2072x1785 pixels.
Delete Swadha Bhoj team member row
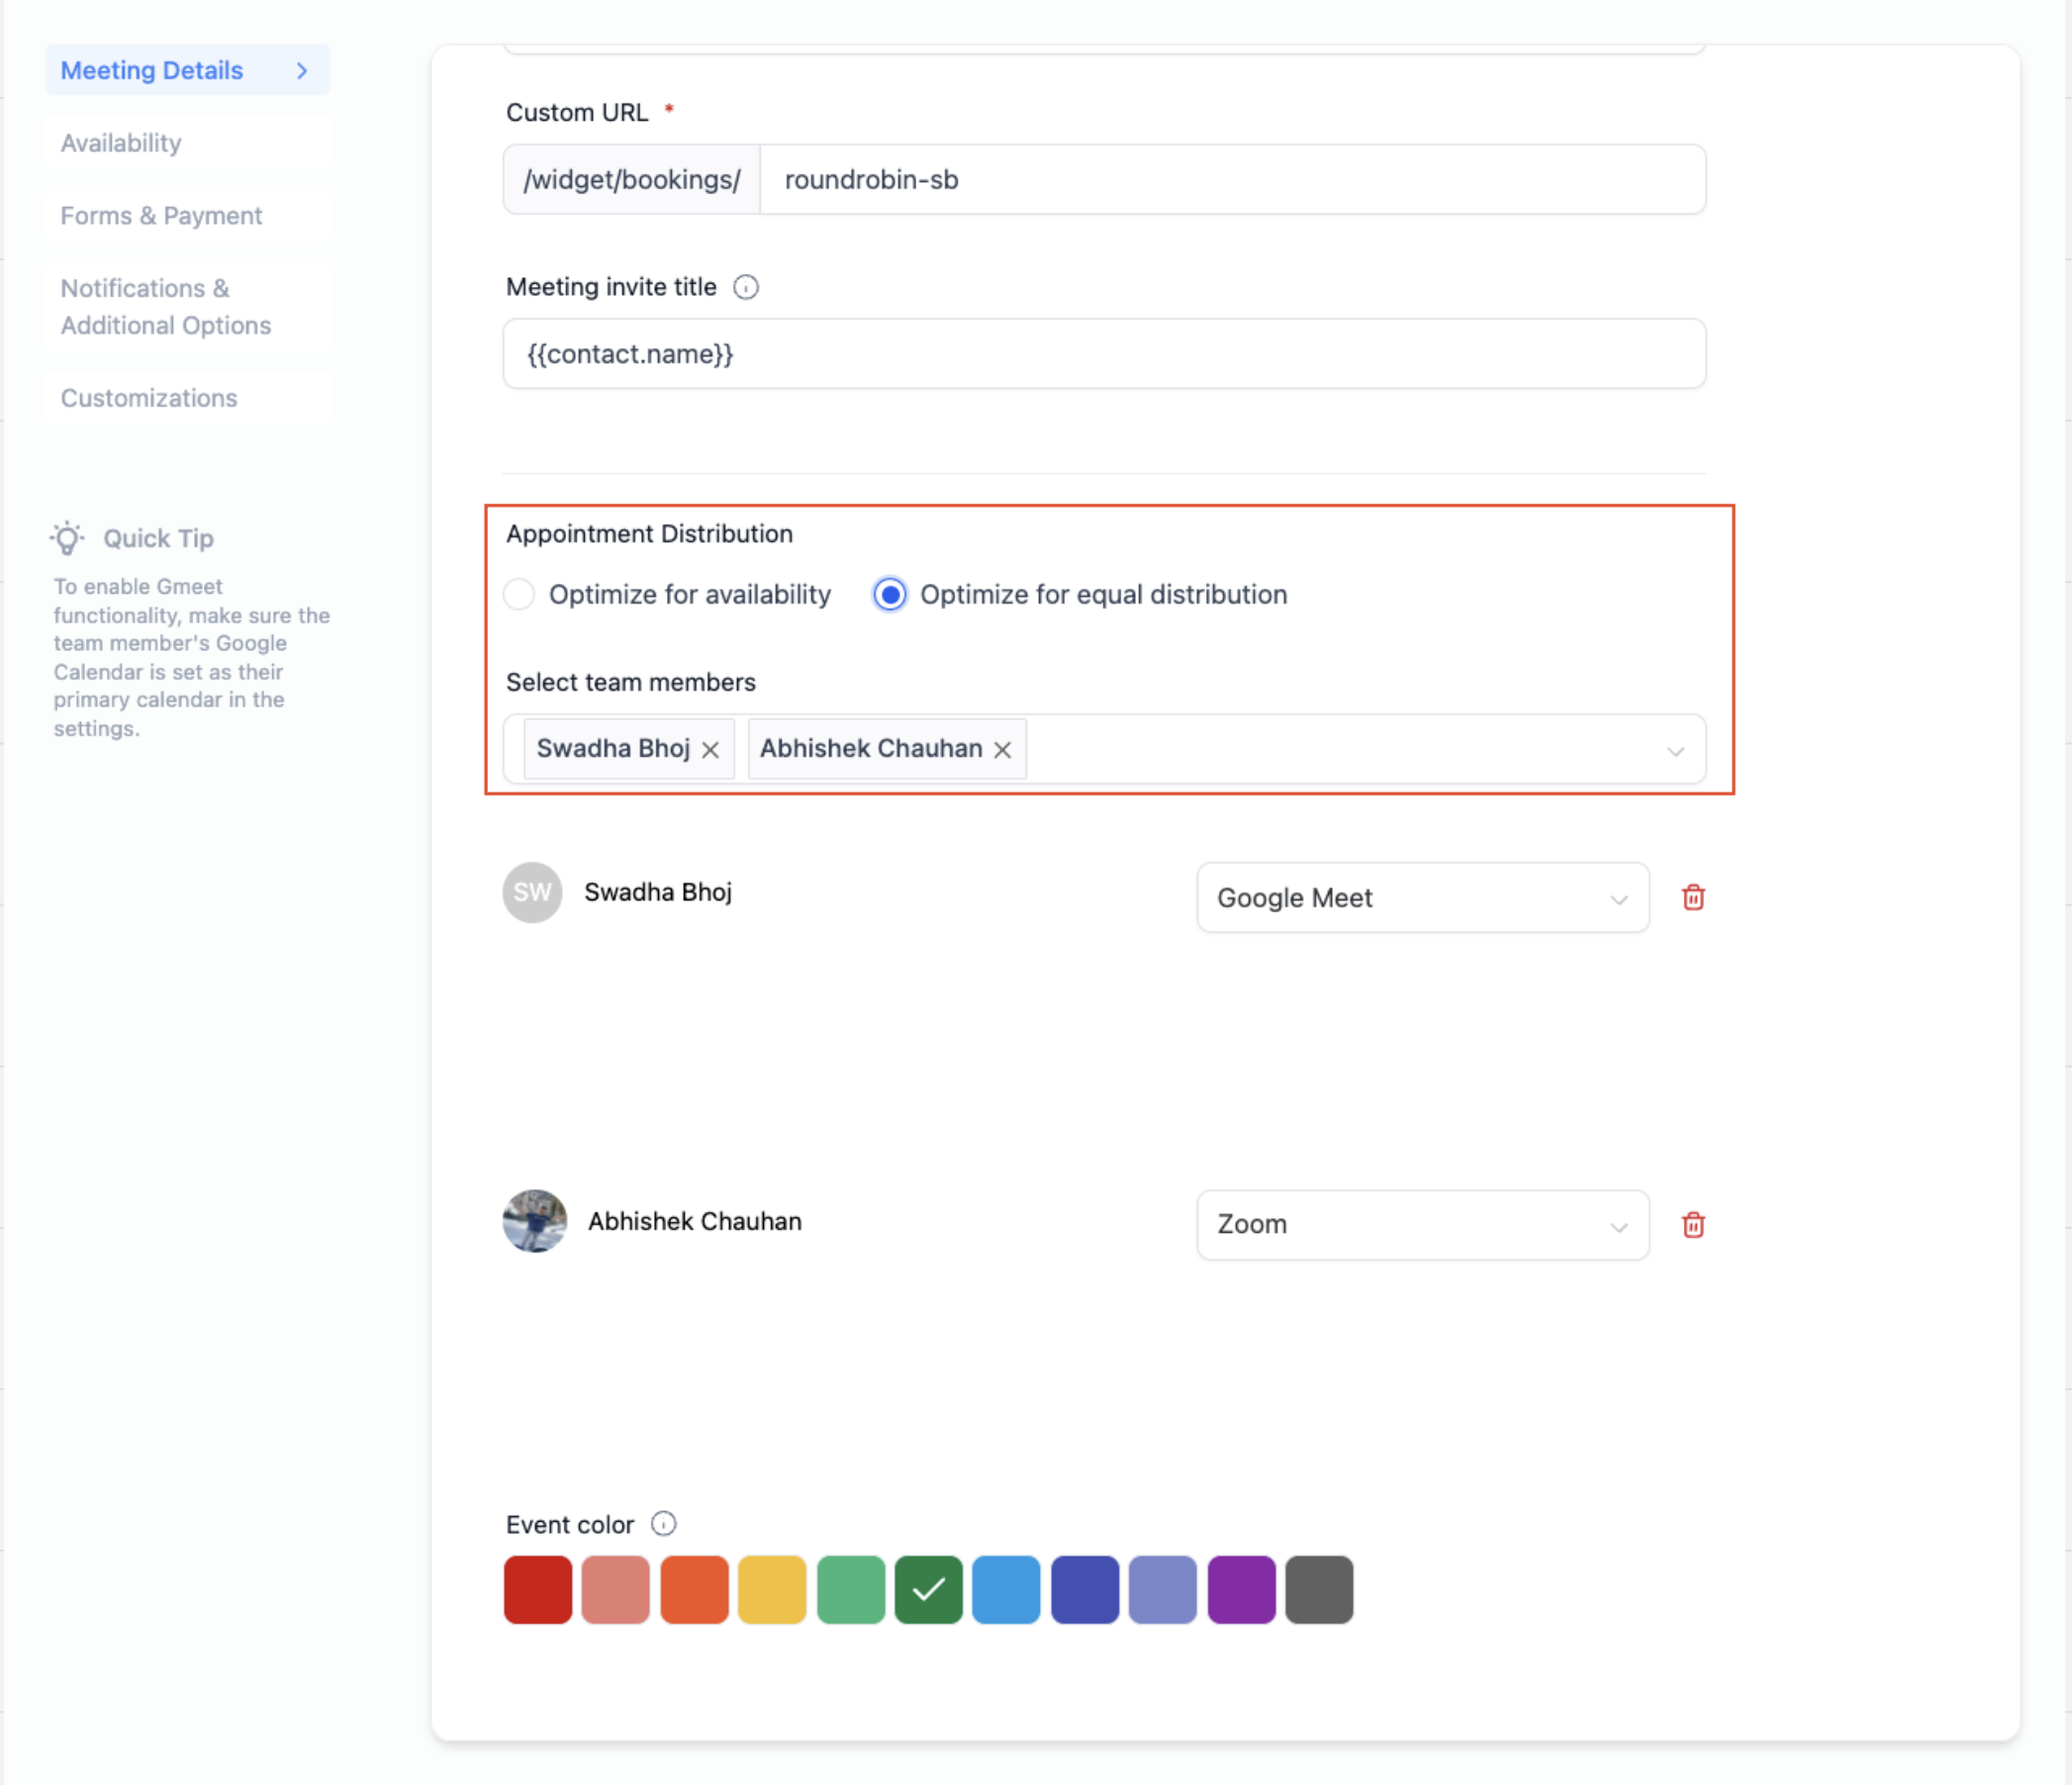pyautogui.click(x=1692, y=897)
